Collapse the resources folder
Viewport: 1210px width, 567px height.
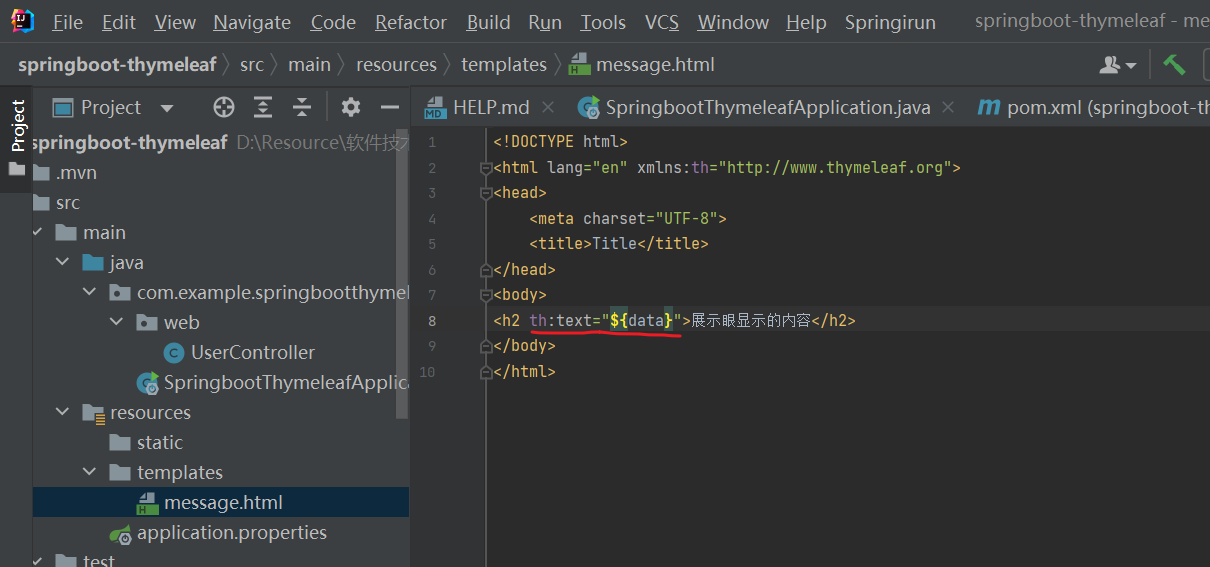(x=64, y=412)
